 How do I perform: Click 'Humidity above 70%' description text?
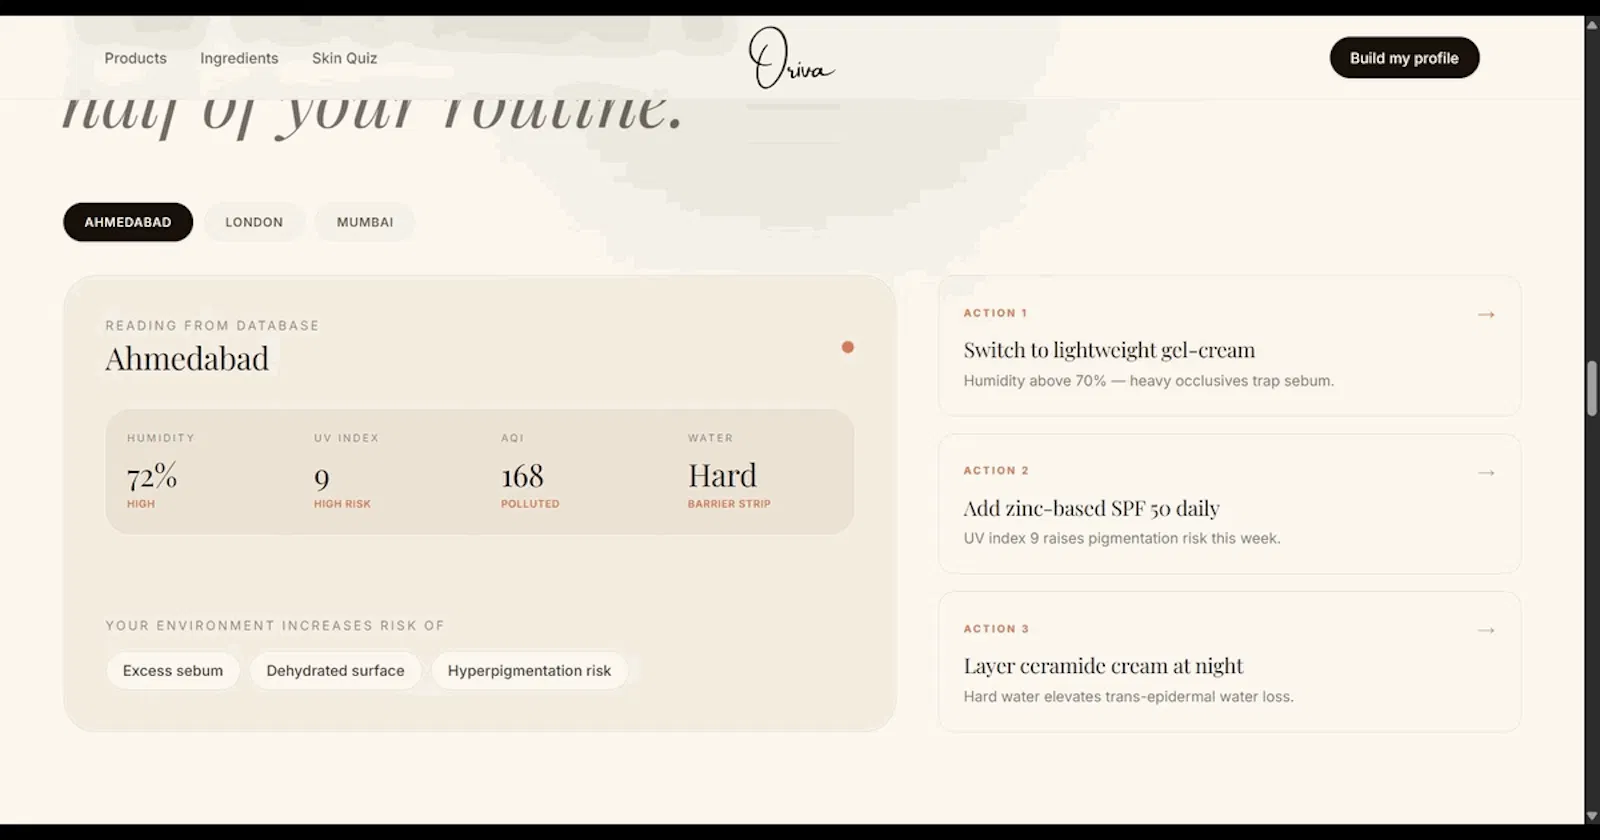coord(1149,381)
